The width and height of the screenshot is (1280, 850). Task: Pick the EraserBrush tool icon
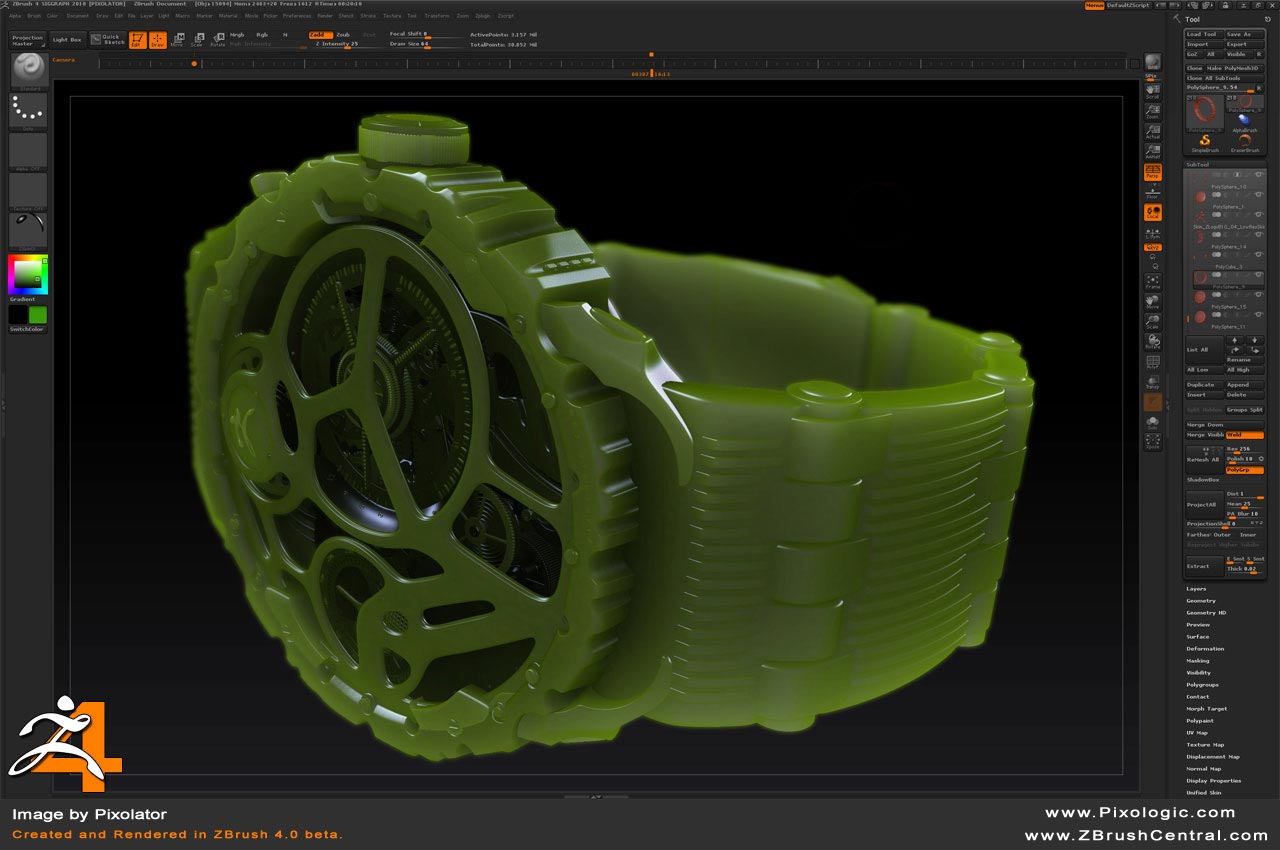[x=1245, y=142]
